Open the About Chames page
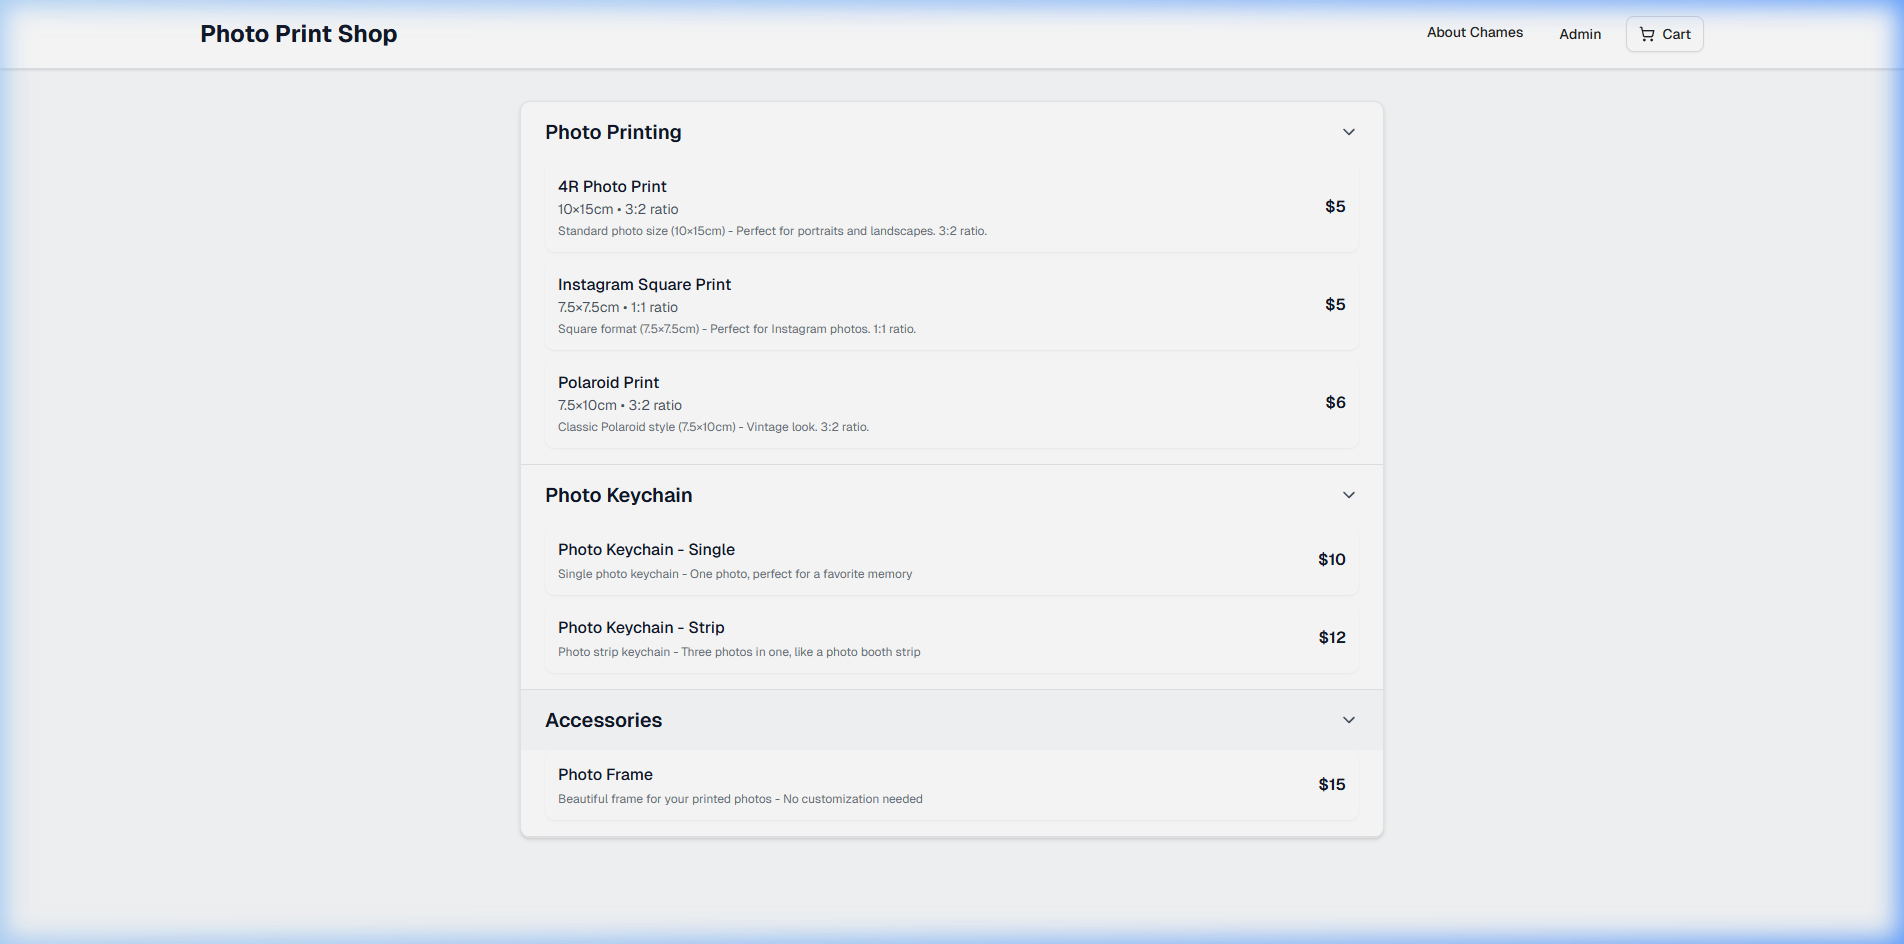1904x944 pixels. (1474, 32)
